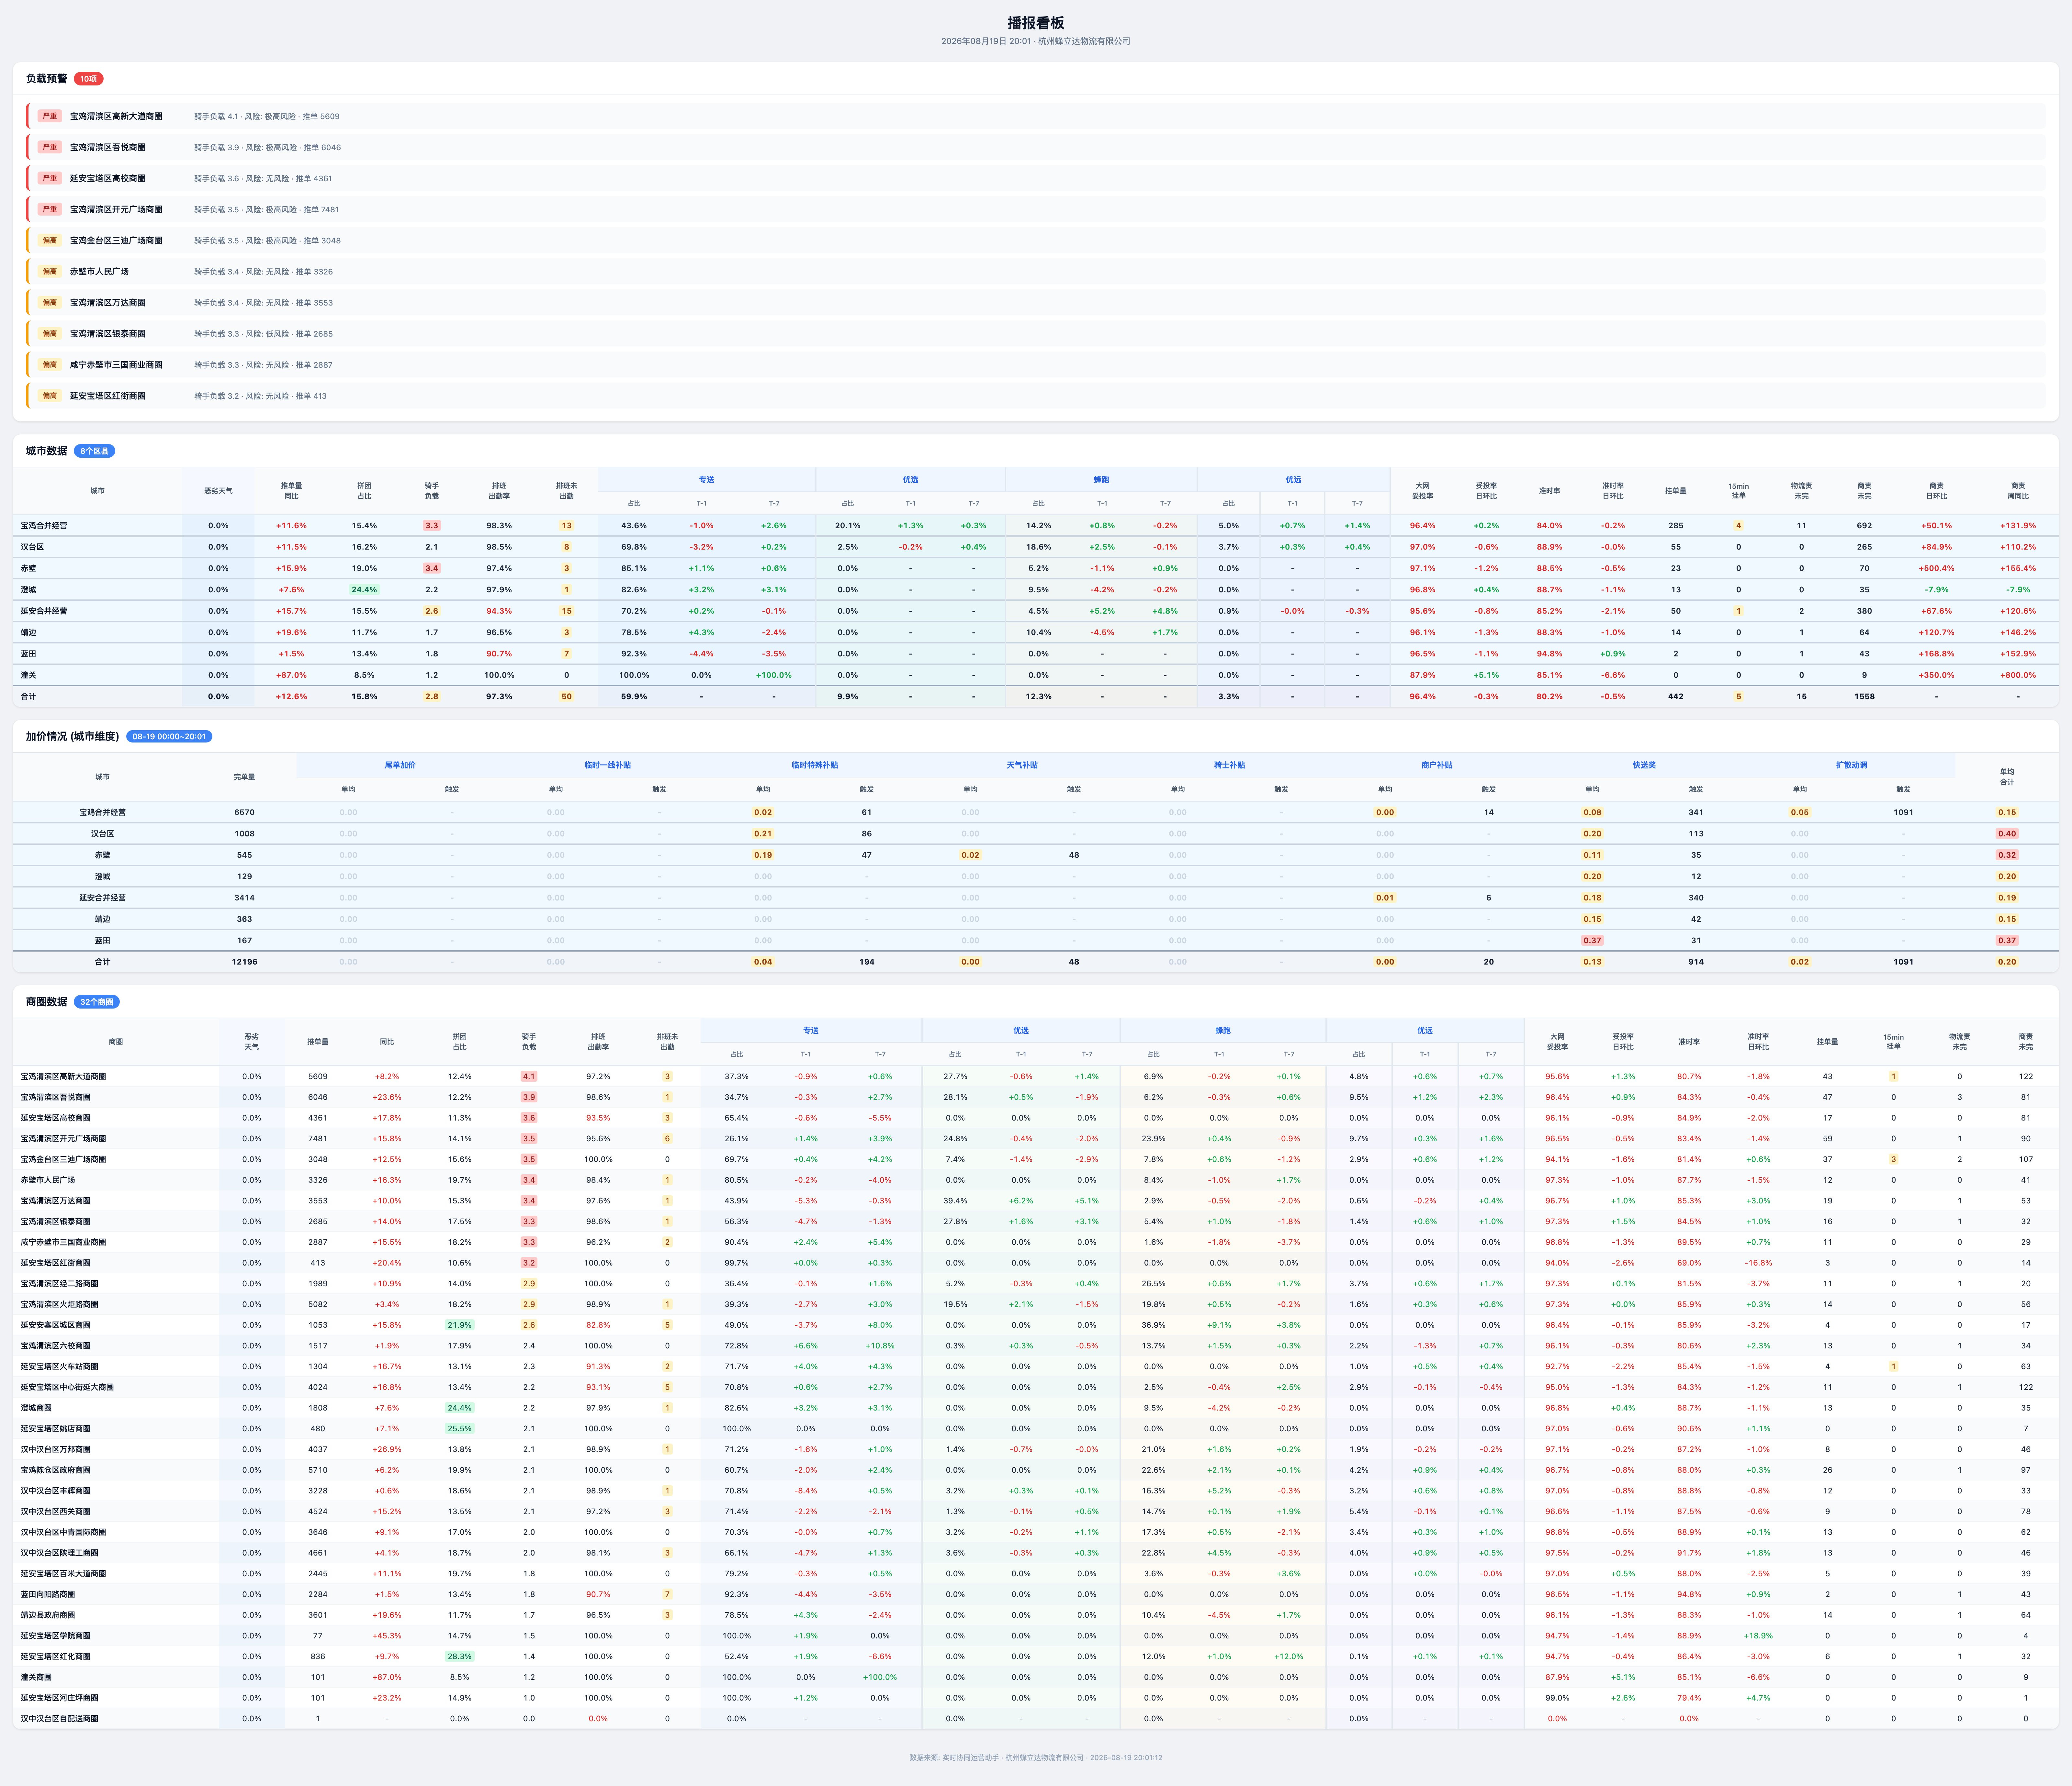Screen dimensions: 2072x1786
Task: Select the 快送奖 column group header
Action: pos(1644,765)
